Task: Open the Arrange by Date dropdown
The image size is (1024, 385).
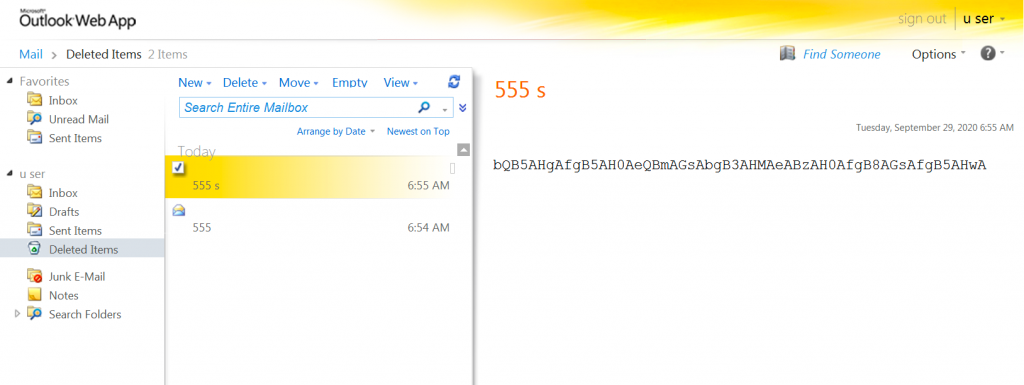Action: tap(336, 131)
